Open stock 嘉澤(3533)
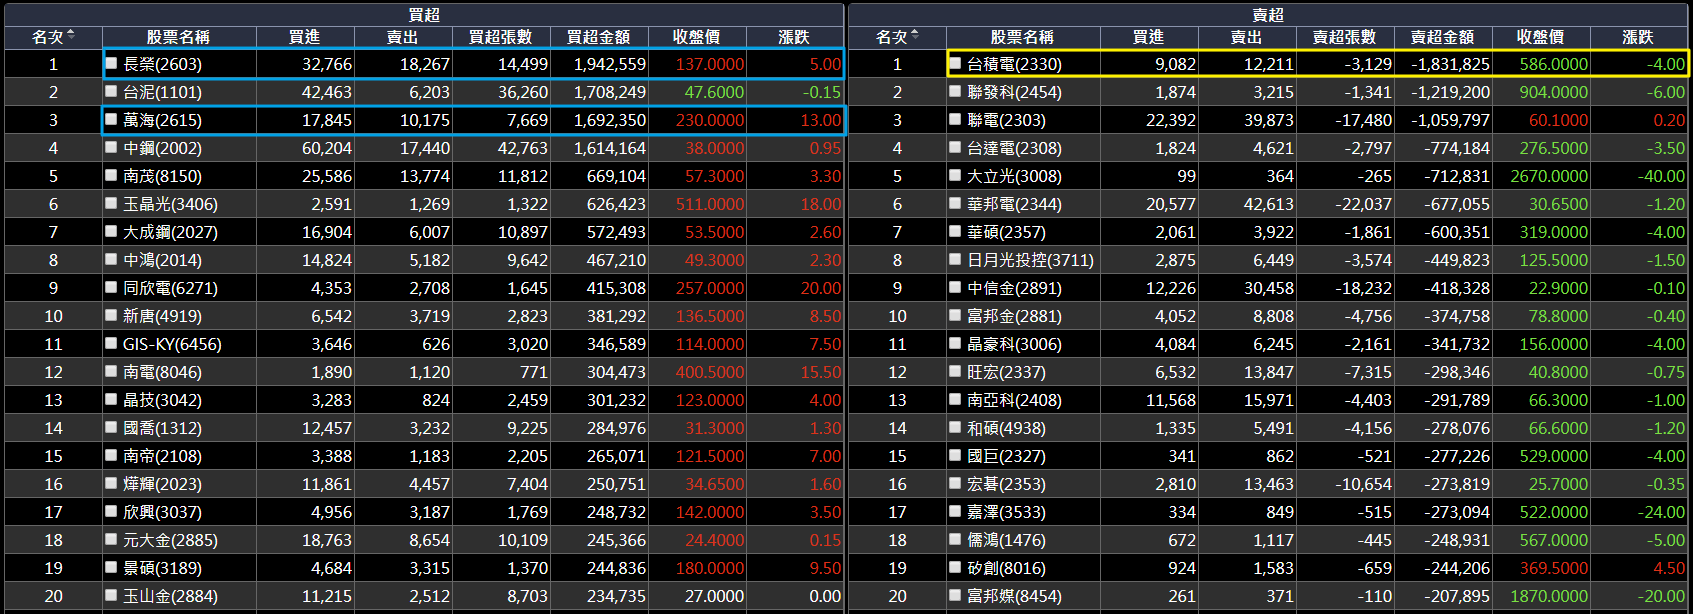 pyautogui.click(x=1006, y=512)
